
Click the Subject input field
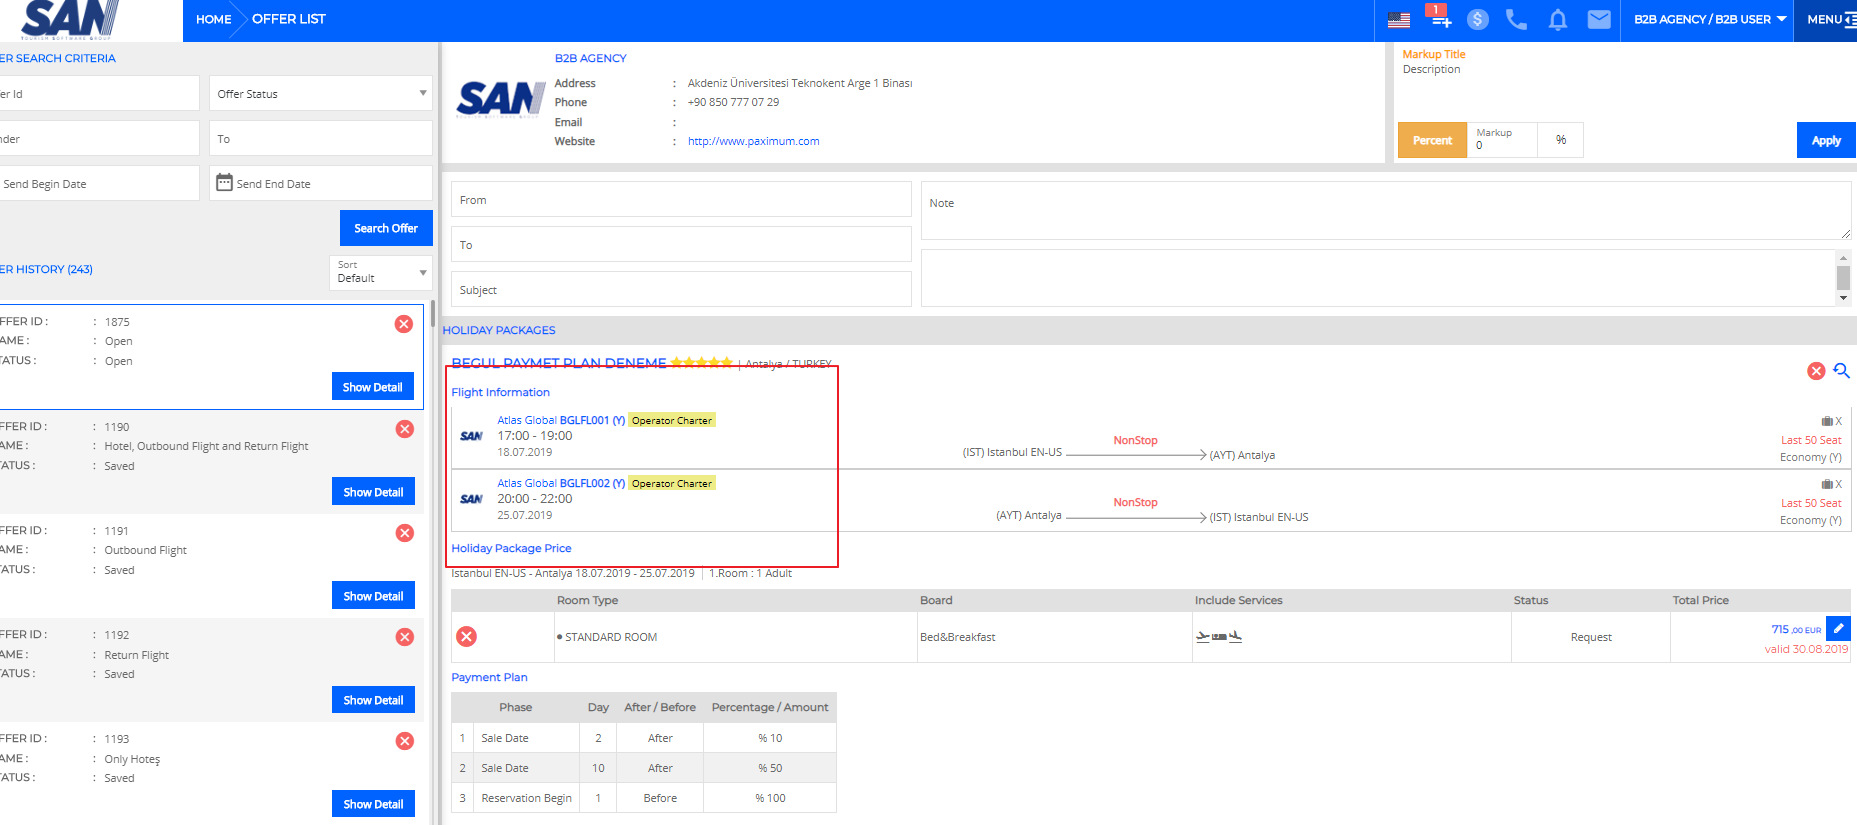(681, 290)
